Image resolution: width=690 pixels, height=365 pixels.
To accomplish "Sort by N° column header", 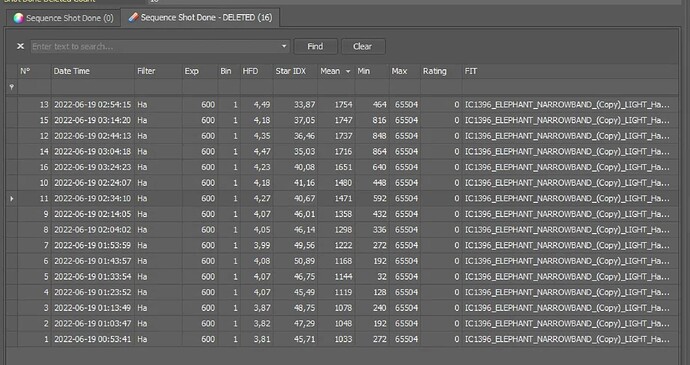I will point(34,71).
